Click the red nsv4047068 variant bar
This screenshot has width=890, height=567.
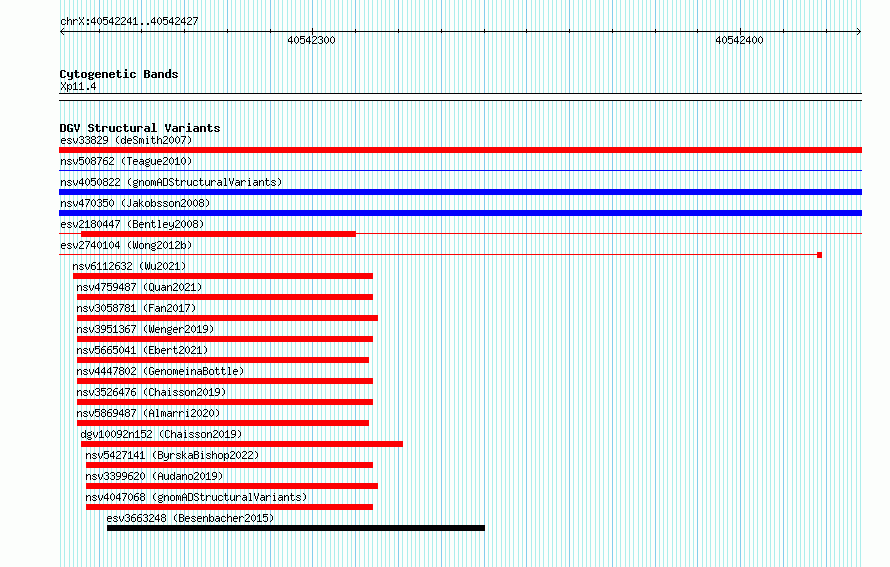pyautogui.click(x=229, y=507)
